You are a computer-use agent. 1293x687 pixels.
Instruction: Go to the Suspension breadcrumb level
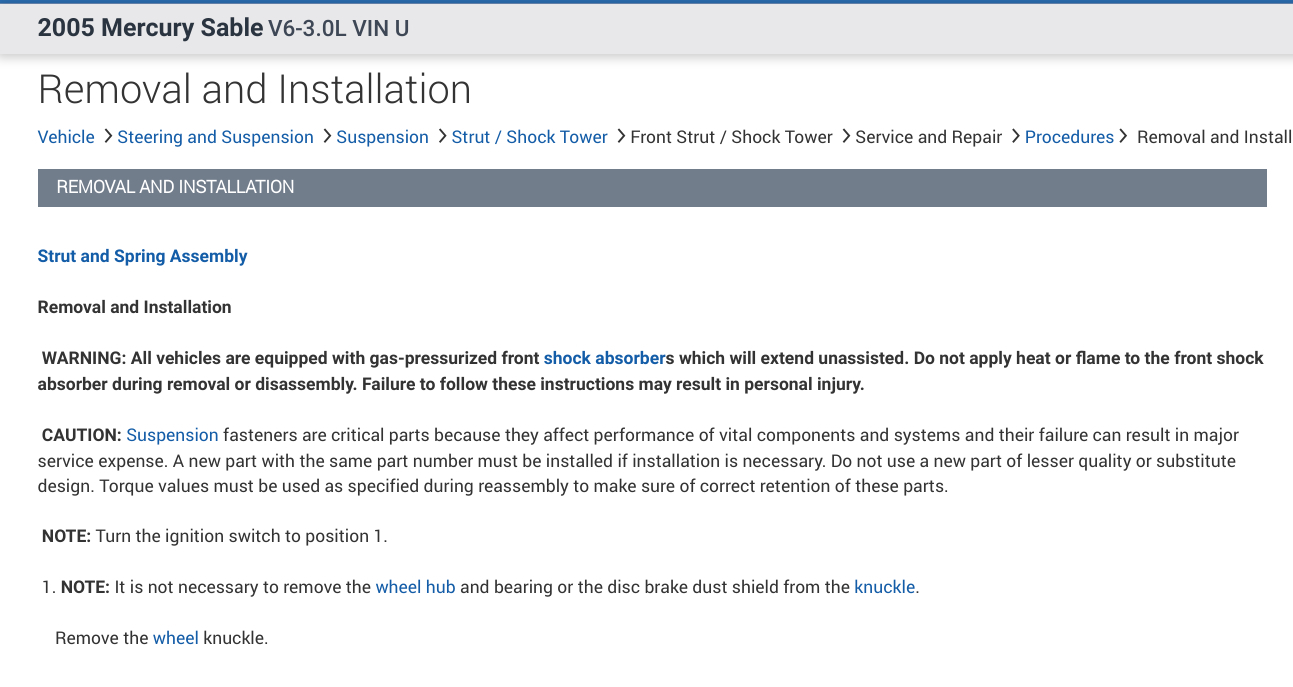pos(382,137)
